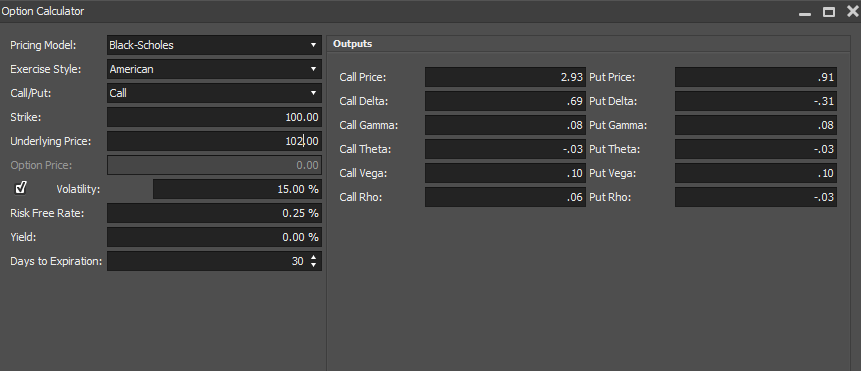Select the Put Price output box
The width and height of the screenshot is (861, 371).
click(x=756, y=77)
